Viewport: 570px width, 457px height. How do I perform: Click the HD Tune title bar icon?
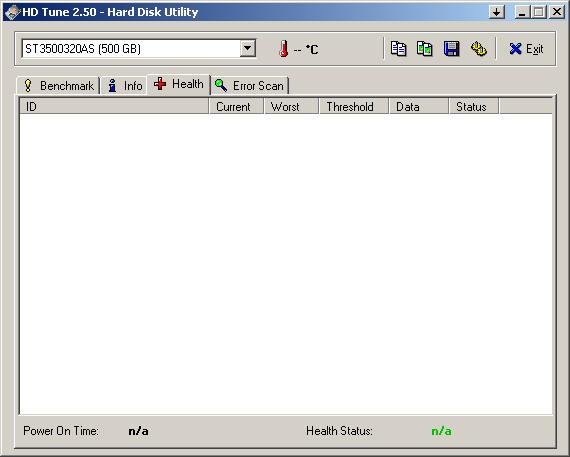pos(12,12)
